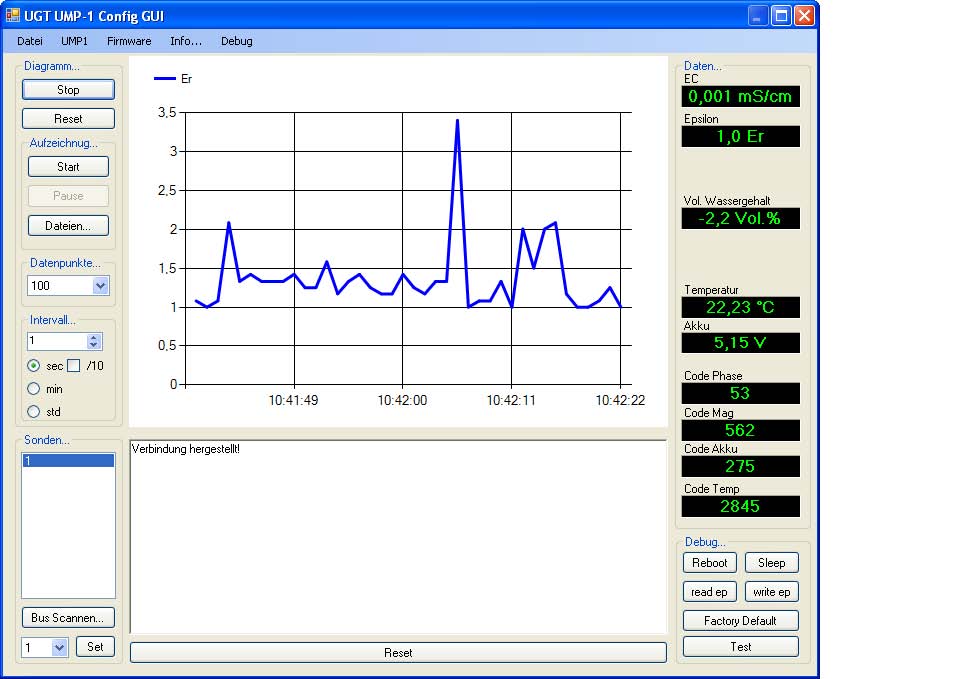
Task: Select the min interval radio button
Action: (x=34, y=389)
